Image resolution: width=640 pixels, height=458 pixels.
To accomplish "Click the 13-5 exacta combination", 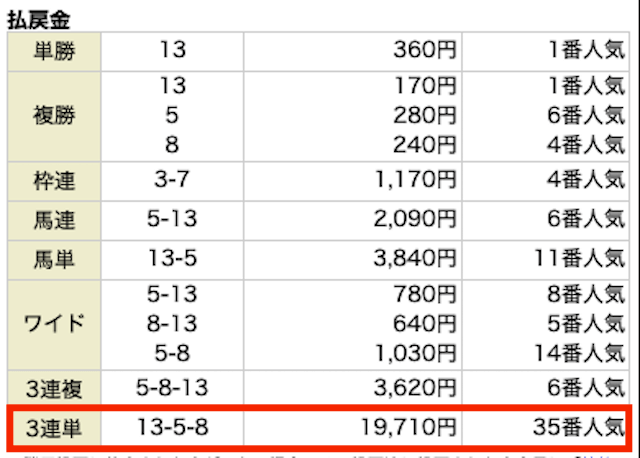I will (172, 259).
